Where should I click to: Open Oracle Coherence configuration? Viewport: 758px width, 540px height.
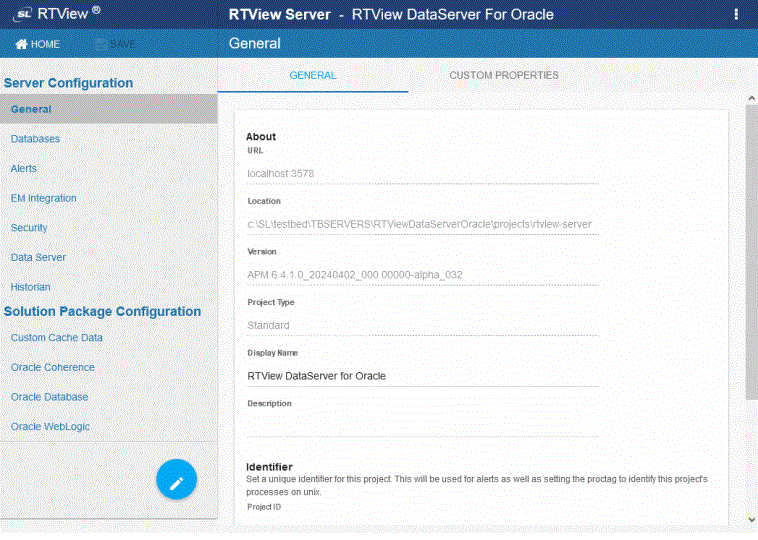pyautogui.click(x=53, y=367)
